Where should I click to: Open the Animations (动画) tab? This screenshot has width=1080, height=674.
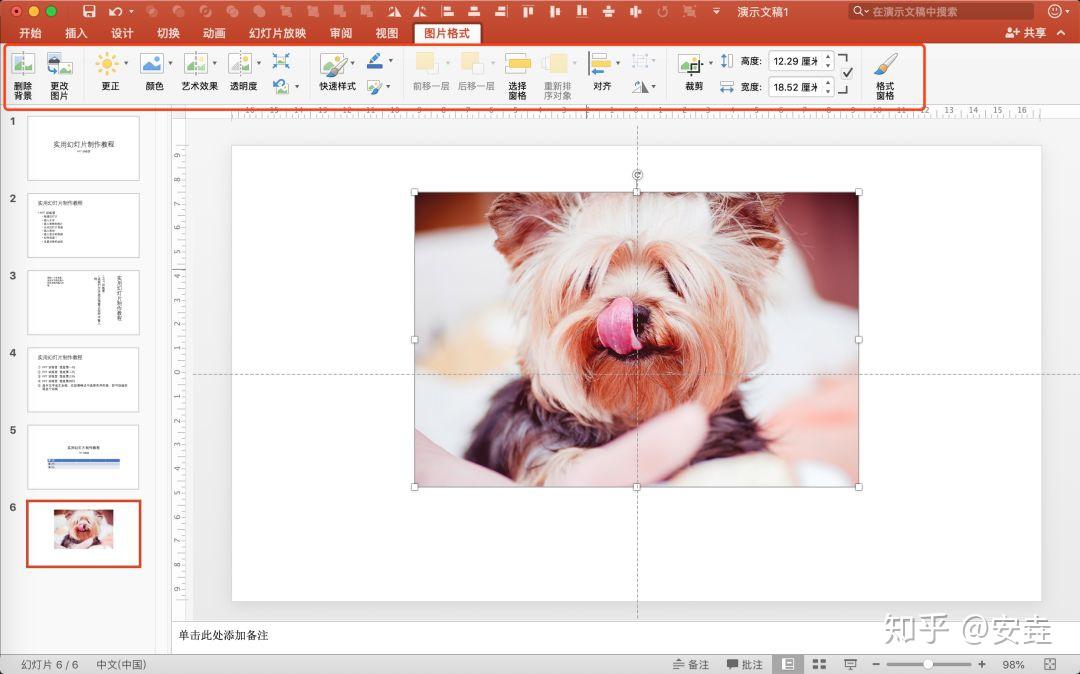214,33
